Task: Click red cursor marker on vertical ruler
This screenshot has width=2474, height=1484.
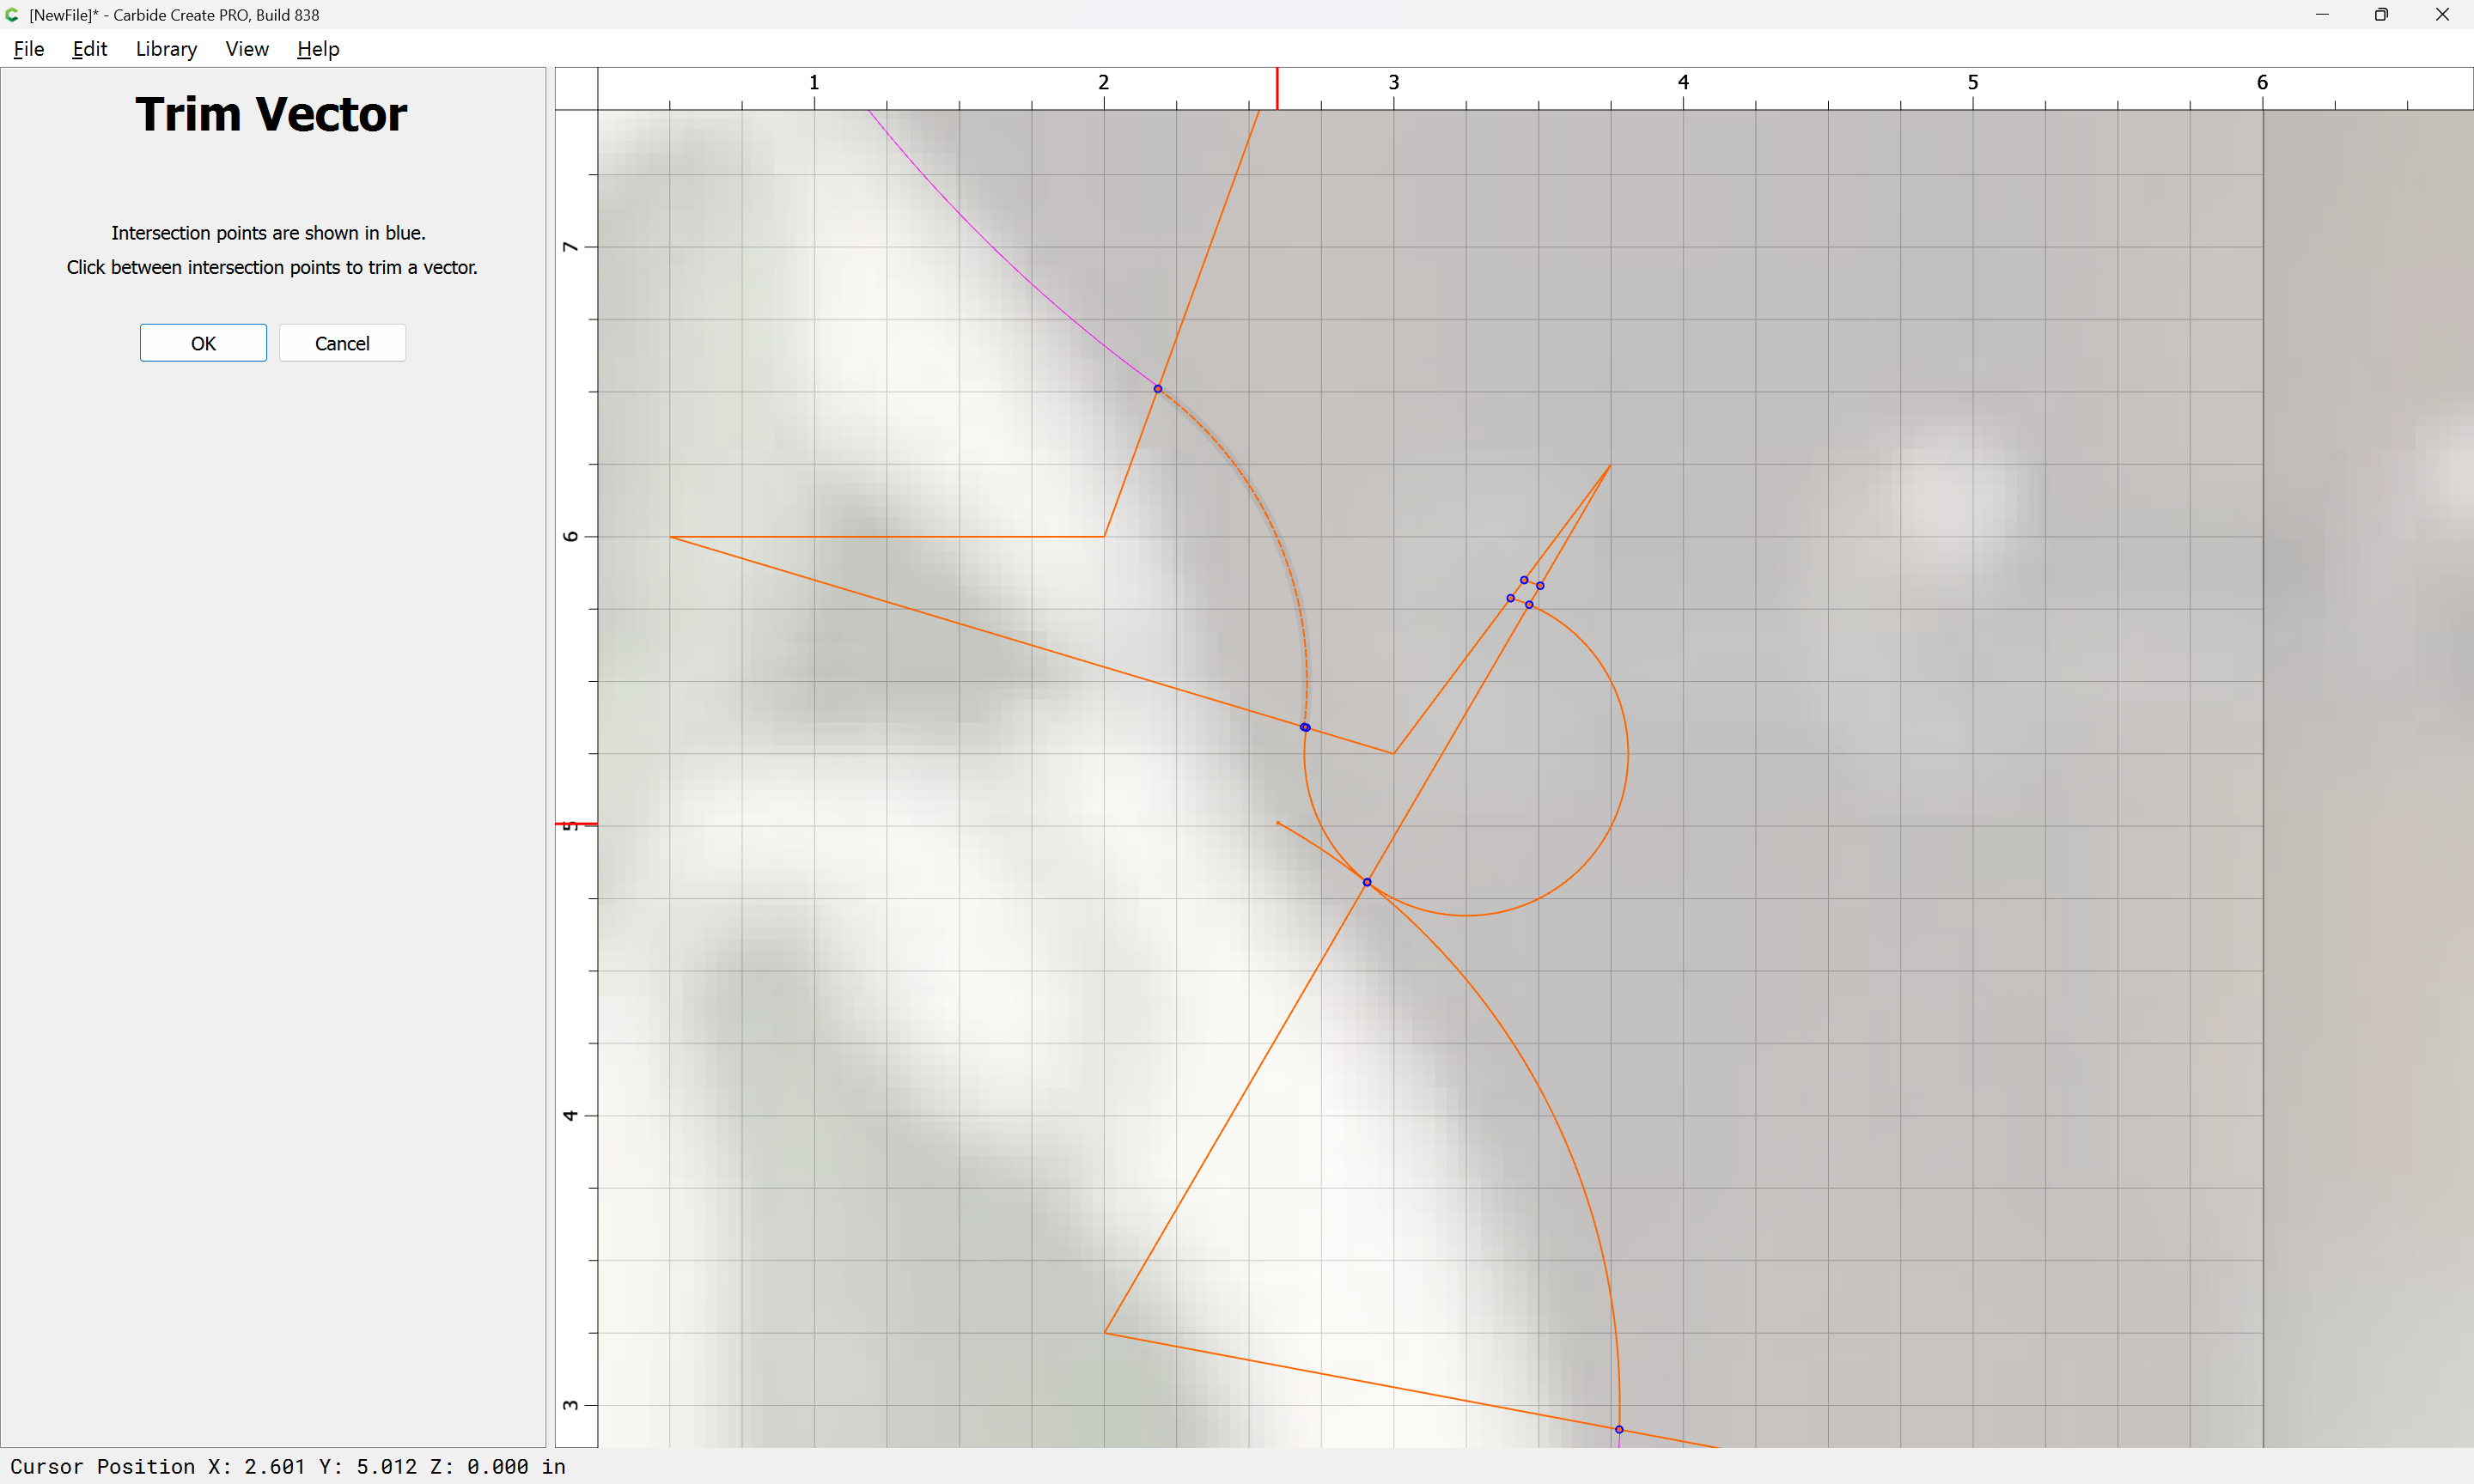Action: (576, 824)
